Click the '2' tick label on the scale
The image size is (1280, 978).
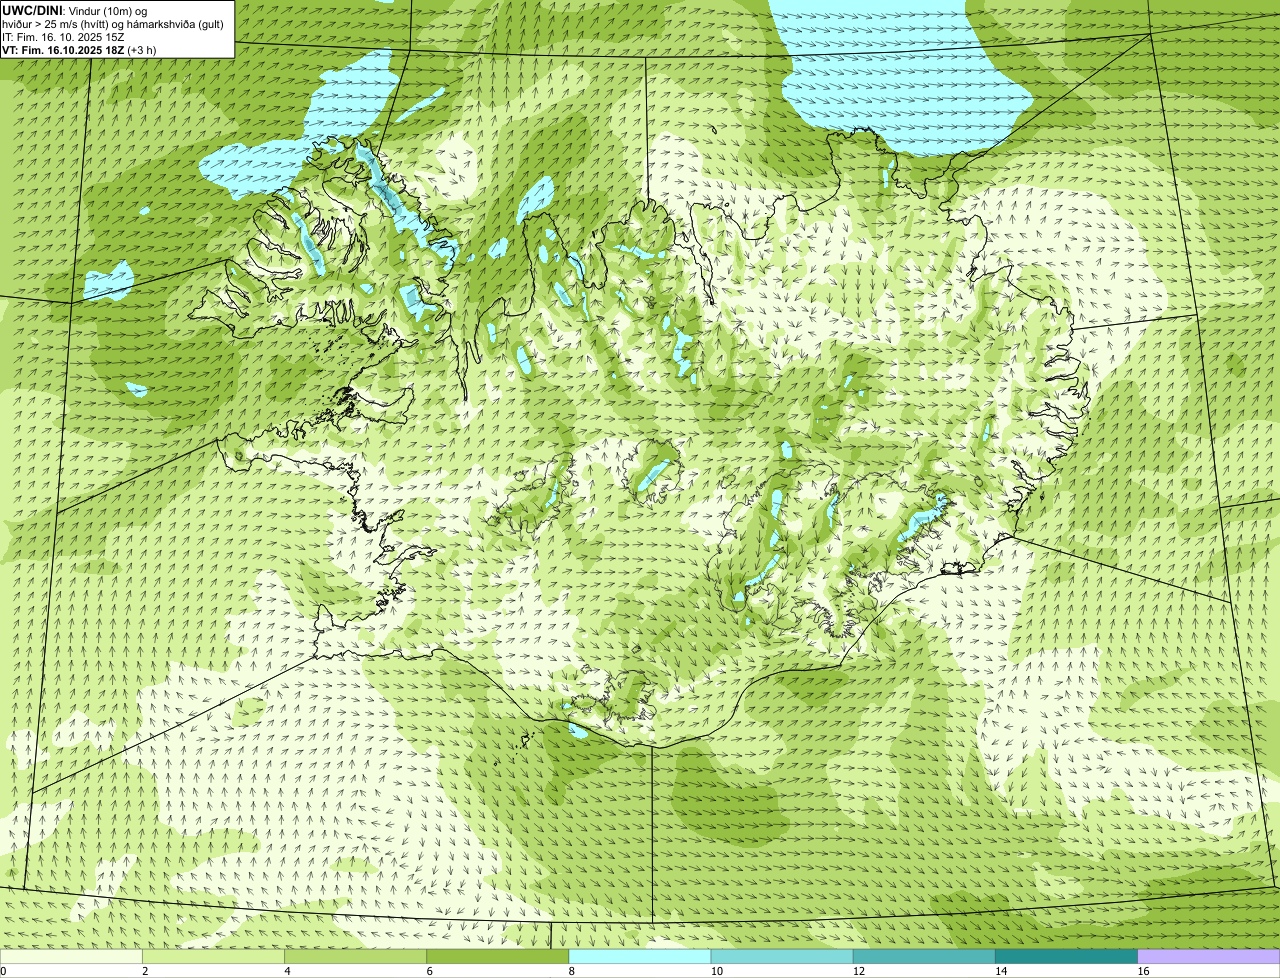click(x=145, y=971)
